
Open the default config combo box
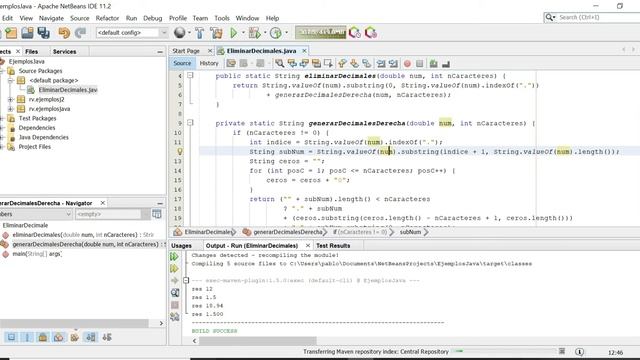[x=131, y=33]
